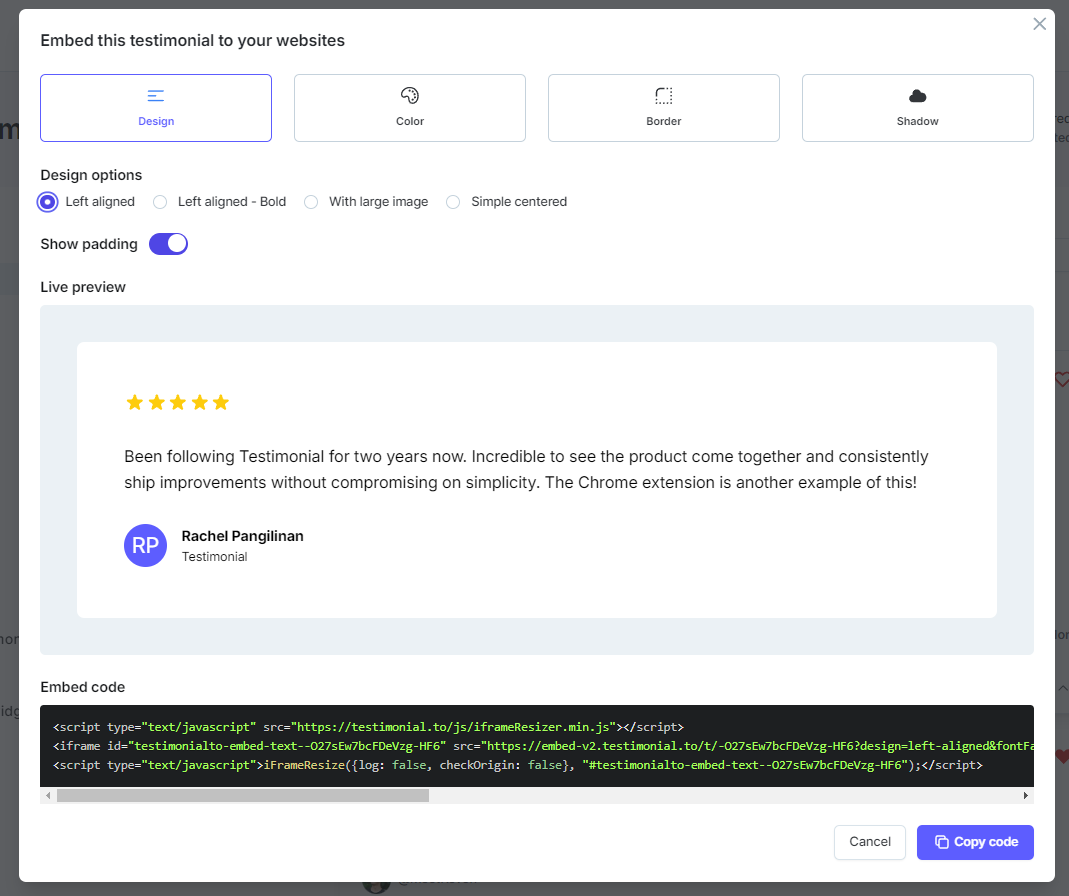Switch to the Border tab
The height and width of the screenshot is (896, 1069).
663,108
